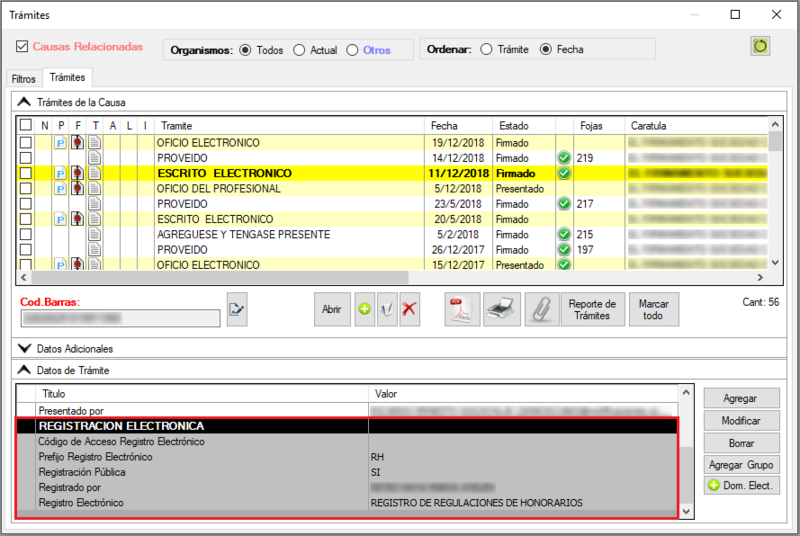Click the seal icon in ESCRITO ELECTRONICO 20/5/2018 row
800x536 pixels.
[78, 219]
